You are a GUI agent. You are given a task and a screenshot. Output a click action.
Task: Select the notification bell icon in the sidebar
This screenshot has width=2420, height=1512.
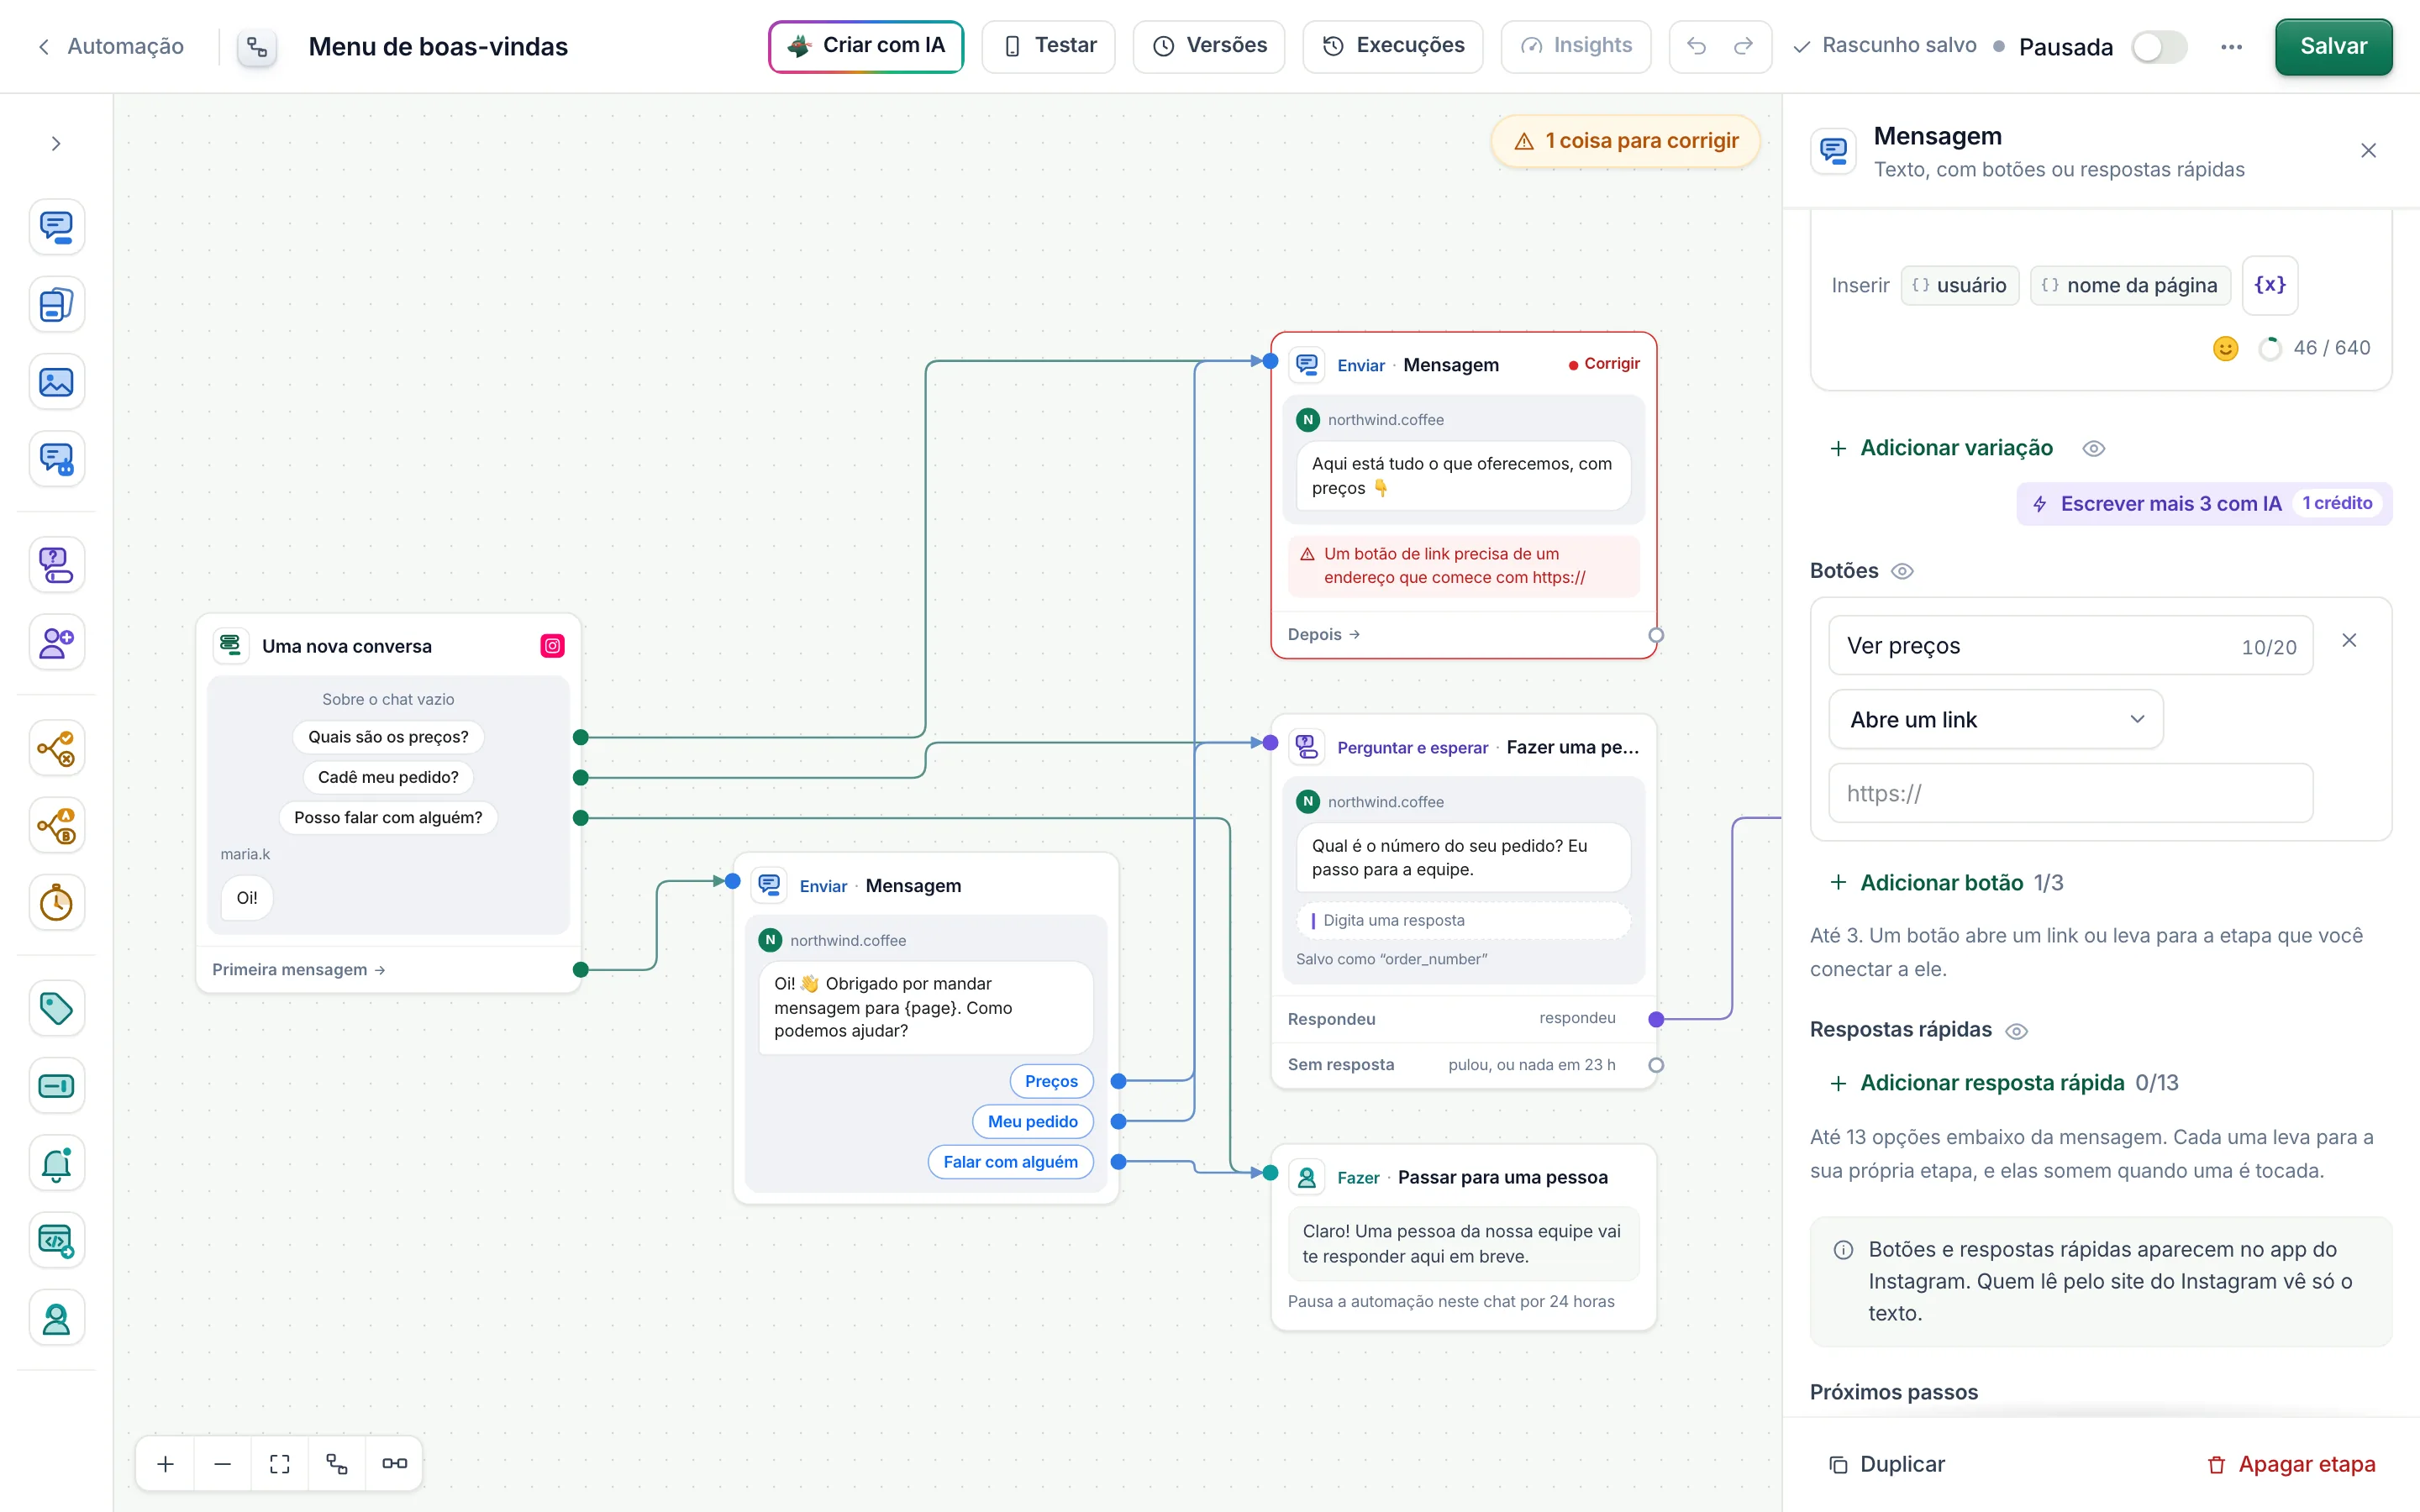[x=56, y=1163]
